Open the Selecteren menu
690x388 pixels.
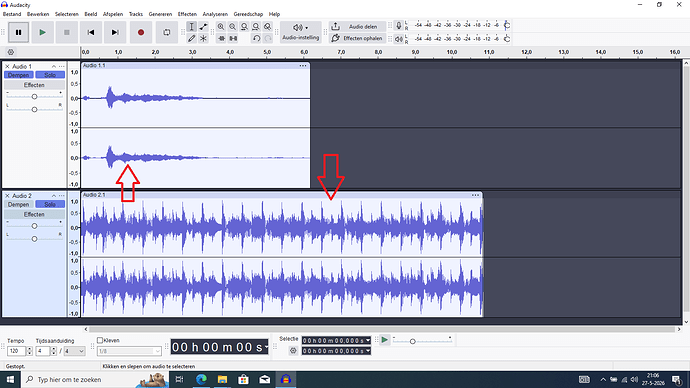pyautogui.click(x=66, y=14)
